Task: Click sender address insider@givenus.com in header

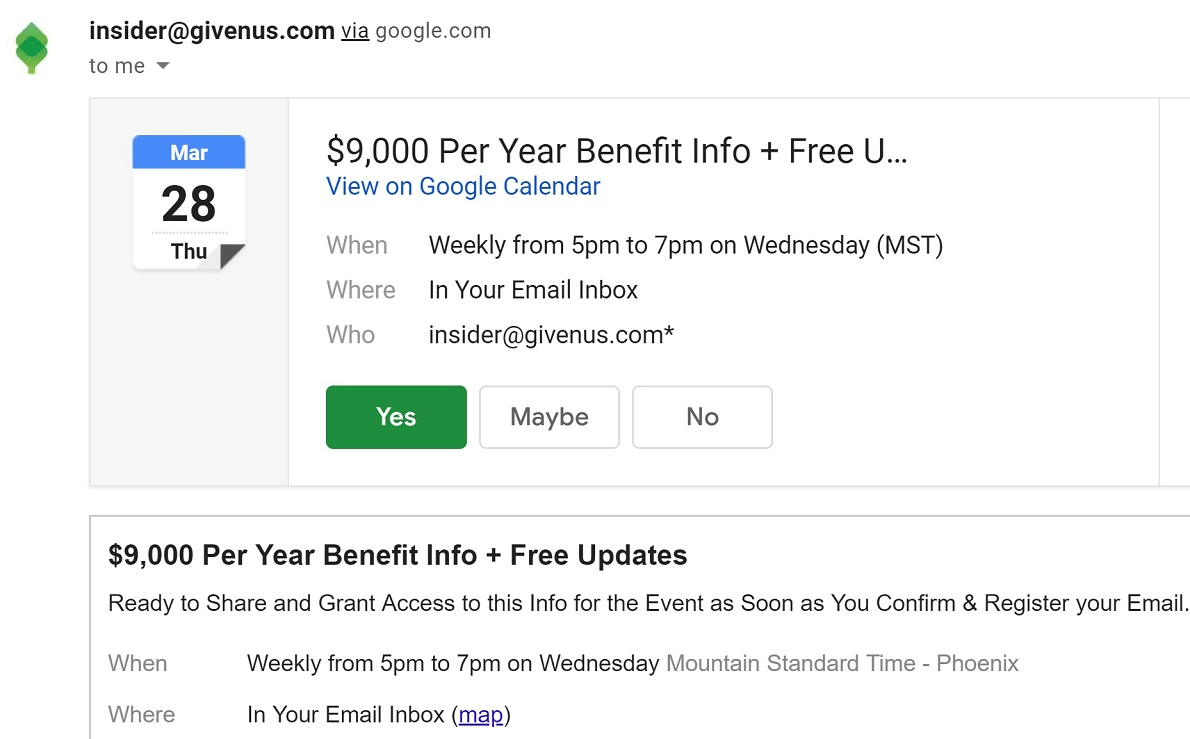Action: (212, 30)
